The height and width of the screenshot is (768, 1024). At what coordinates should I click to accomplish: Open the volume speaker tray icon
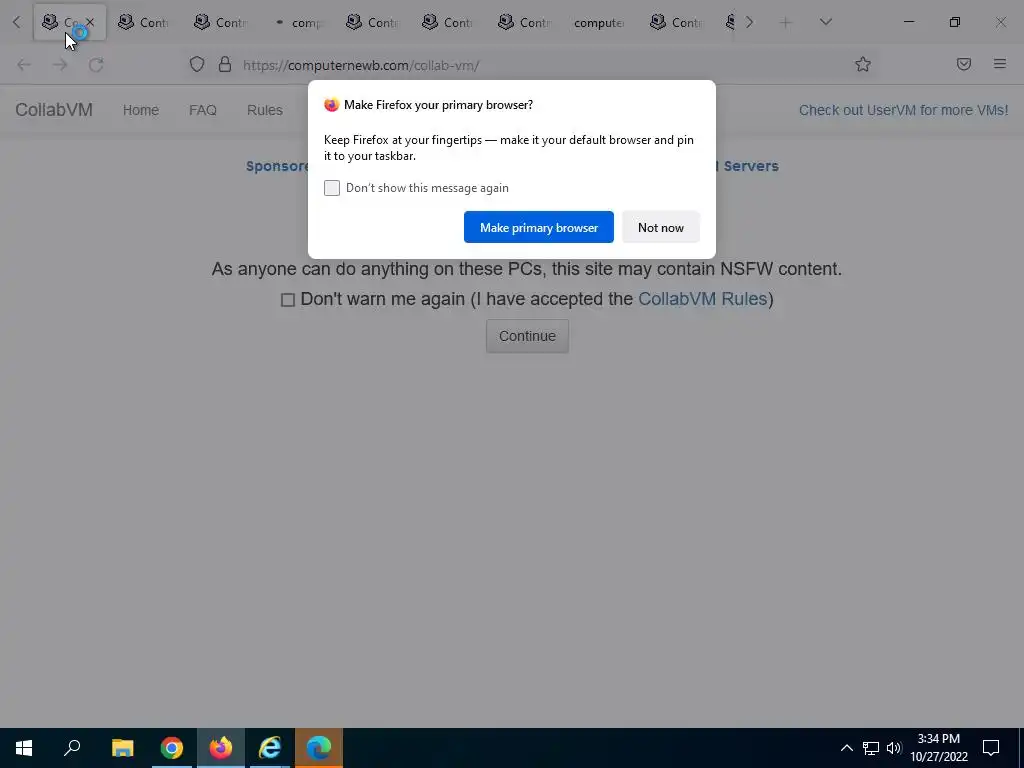894,748
